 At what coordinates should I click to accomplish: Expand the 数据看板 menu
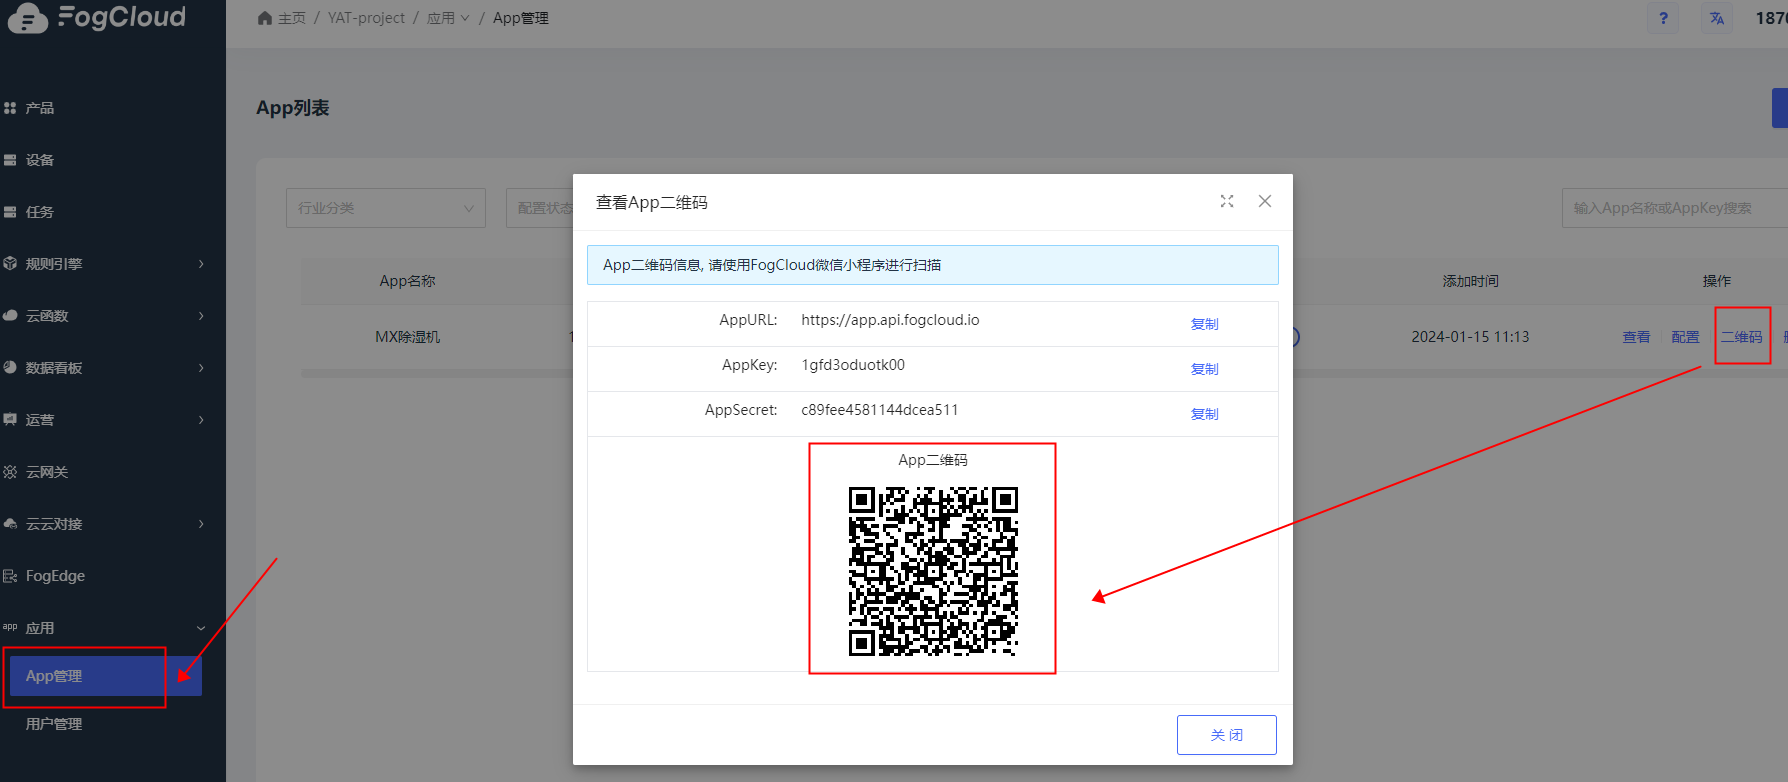coord(103,368)
